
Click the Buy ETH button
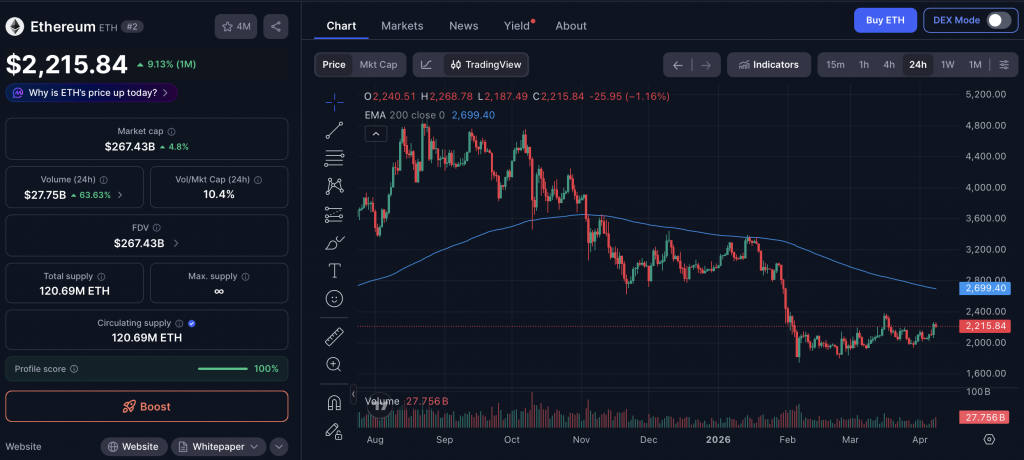coord(885,20)
